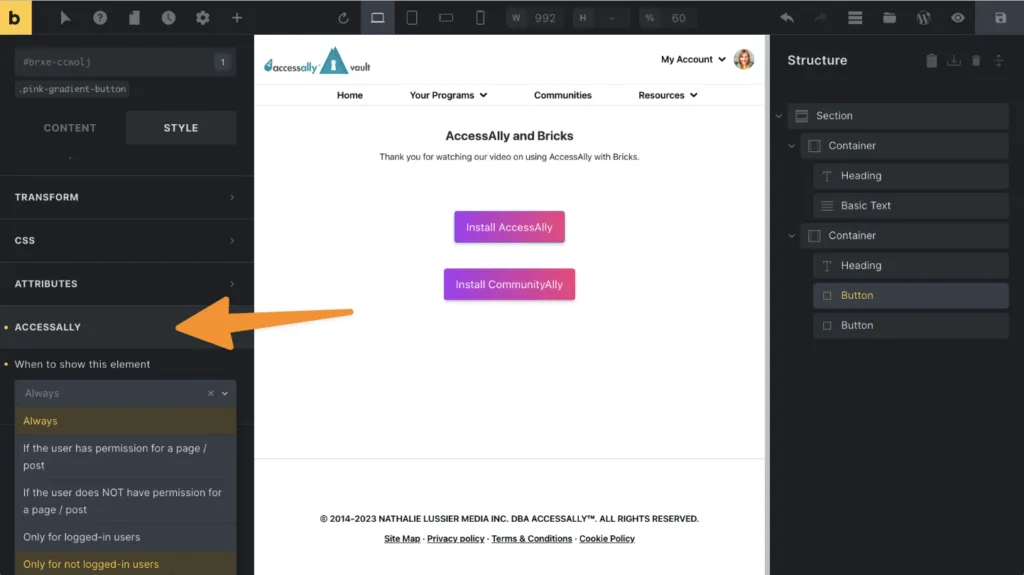Click the user avatar picture
Image resolution: width=1024 pixels, height=575 pixels.
coord(744,59)
